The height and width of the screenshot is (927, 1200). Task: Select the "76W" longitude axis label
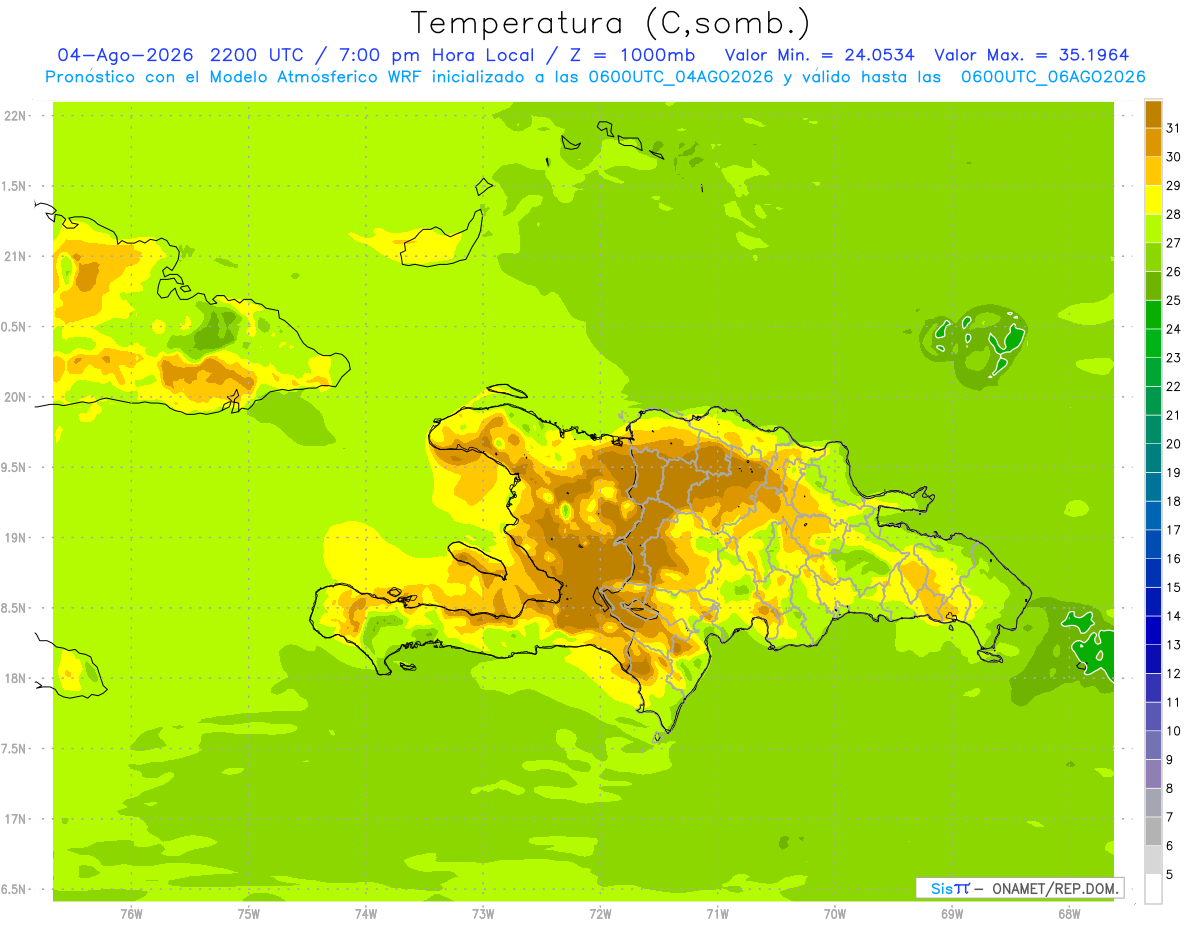[131, 914]
